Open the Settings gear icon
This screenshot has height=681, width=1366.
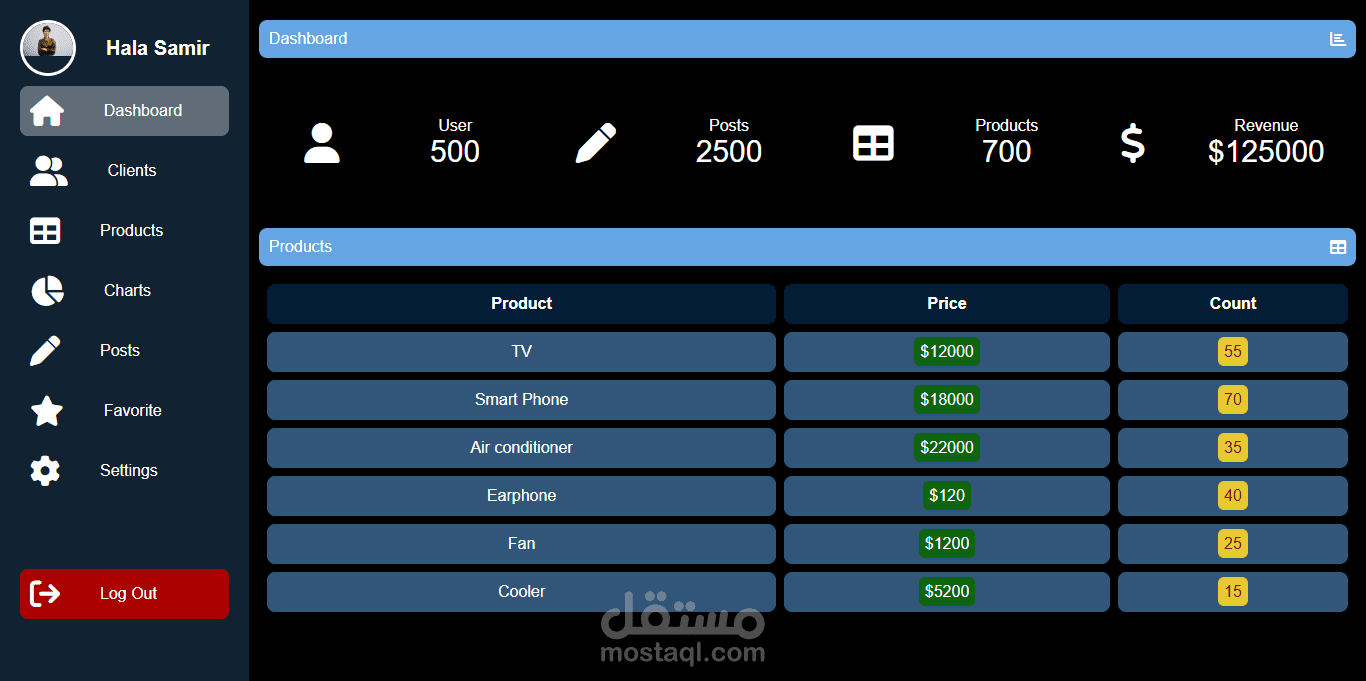pos(45,470)
